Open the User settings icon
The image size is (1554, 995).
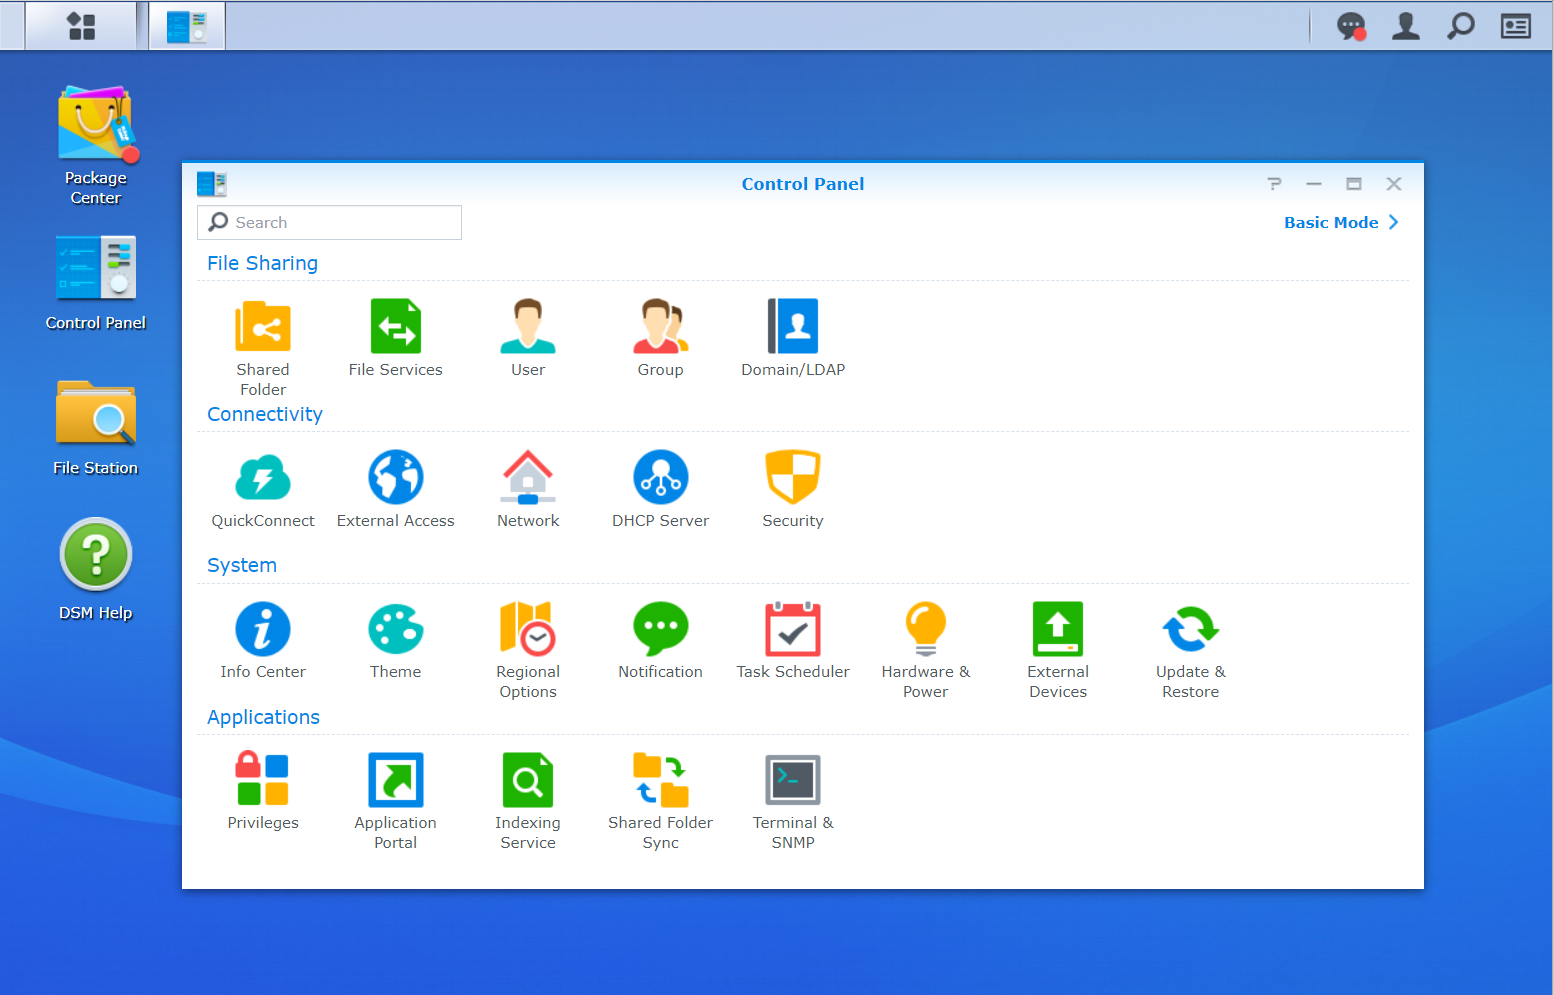528,326
